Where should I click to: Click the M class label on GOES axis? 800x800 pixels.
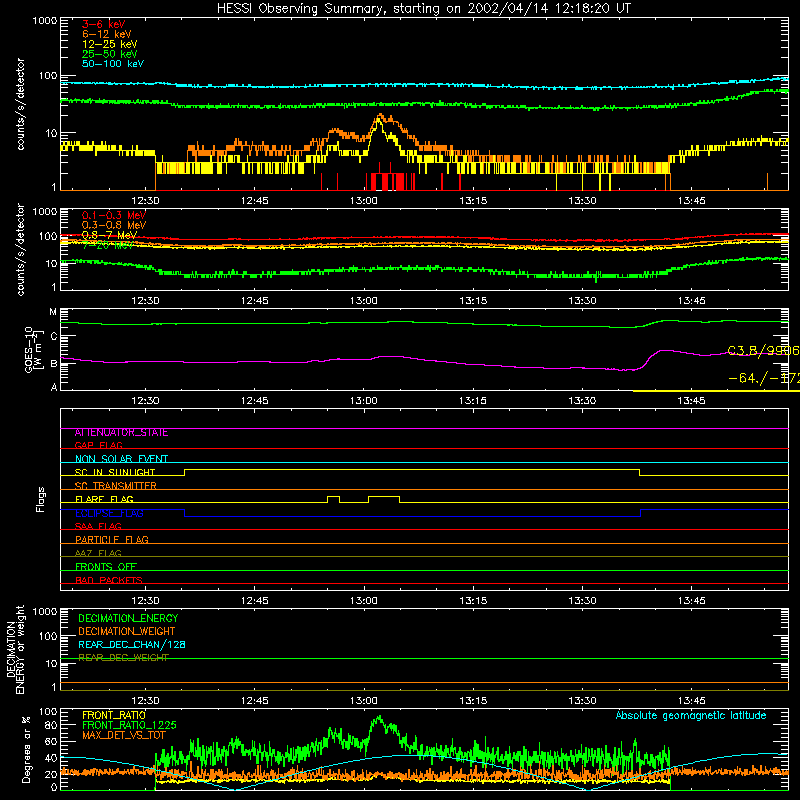53,312
